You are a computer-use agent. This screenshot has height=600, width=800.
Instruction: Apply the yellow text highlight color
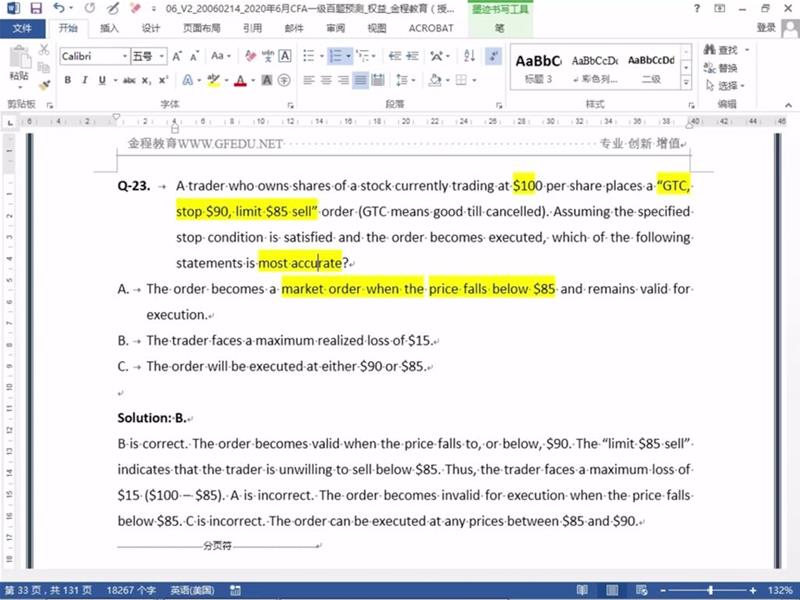(213, 80)
